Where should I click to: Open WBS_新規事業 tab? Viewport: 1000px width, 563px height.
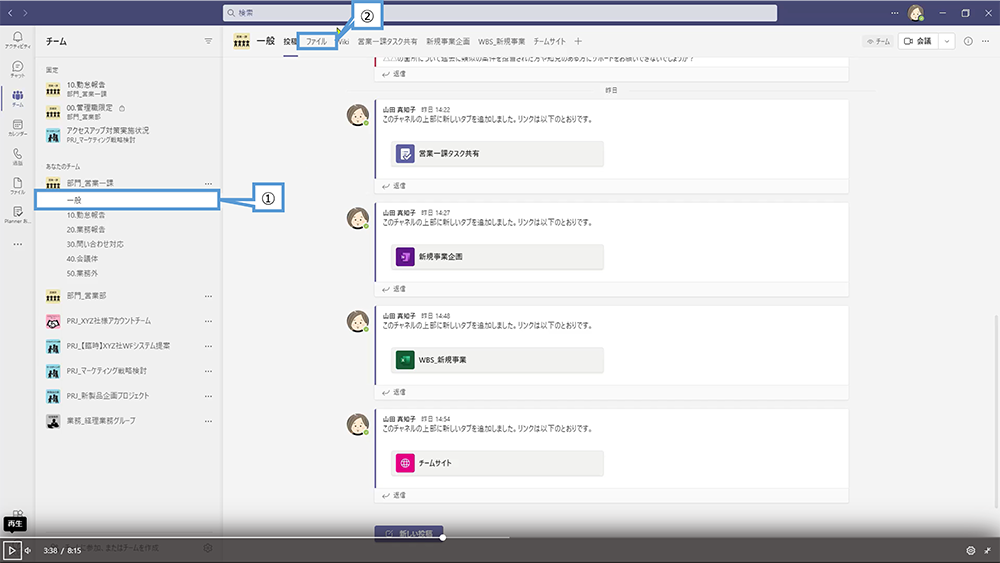(501, 41)
